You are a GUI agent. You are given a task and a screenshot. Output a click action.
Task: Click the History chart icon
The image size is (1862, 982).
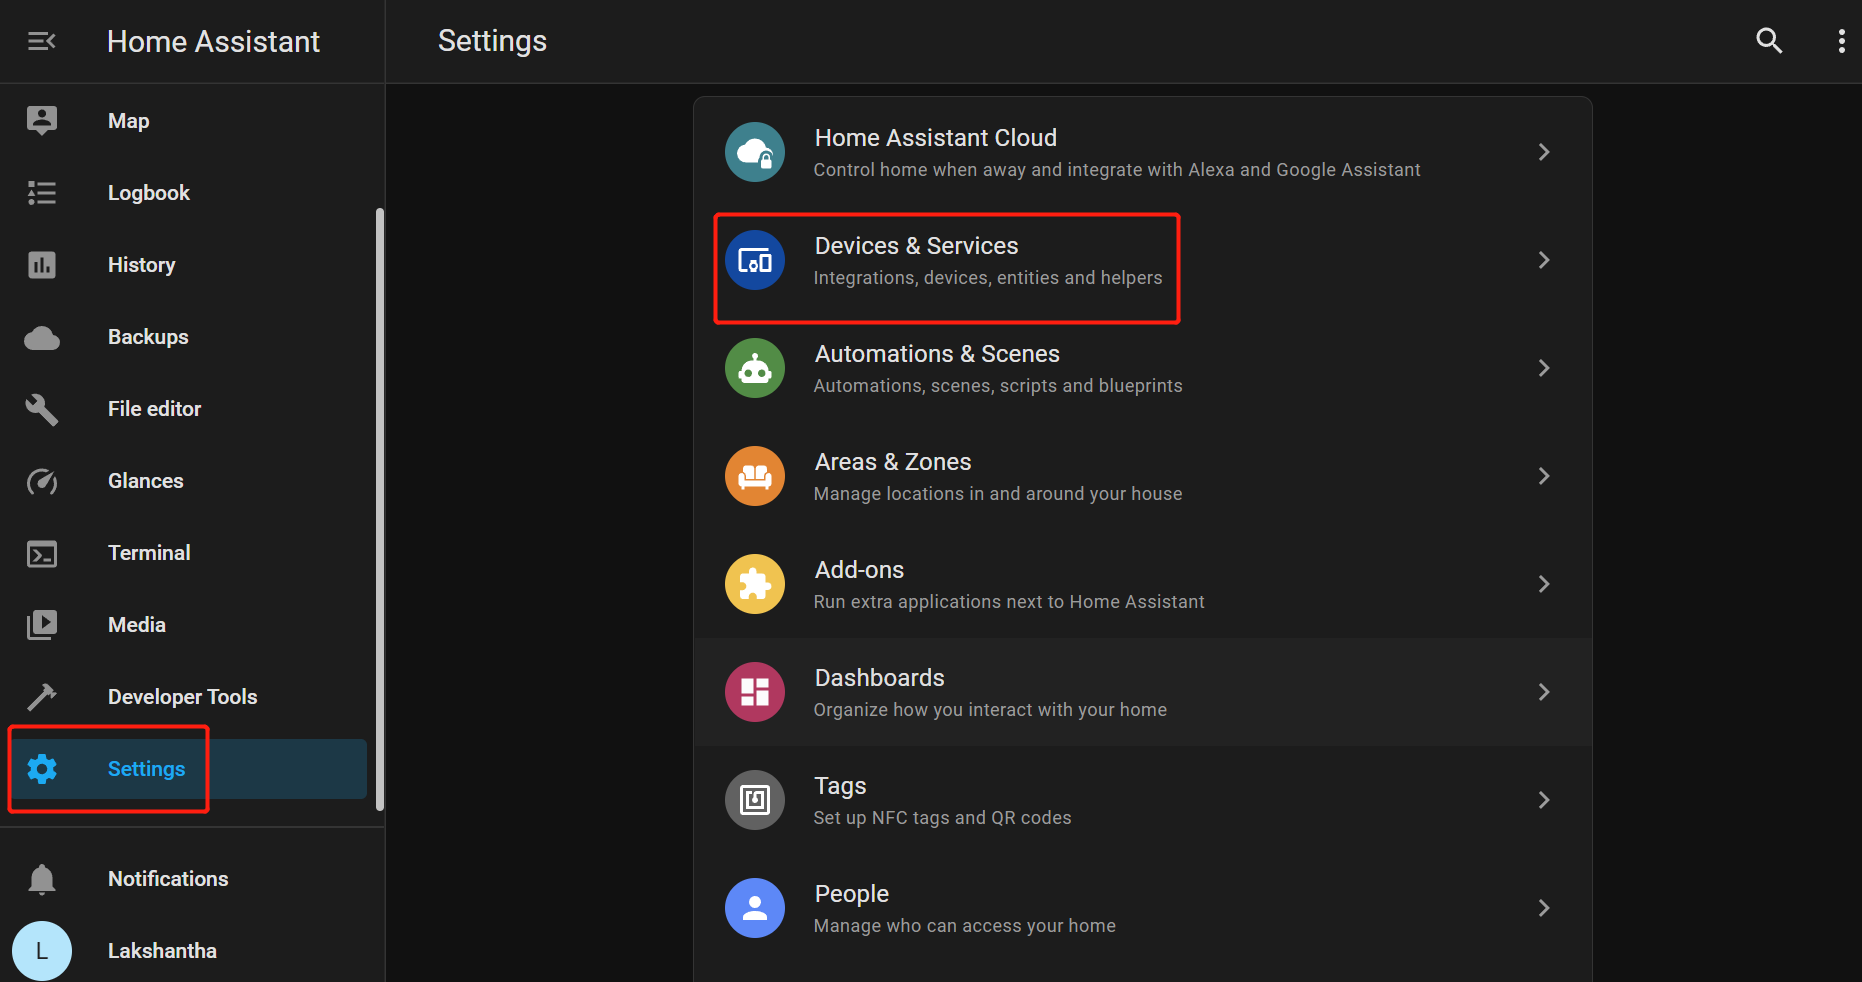pos(42,265)
